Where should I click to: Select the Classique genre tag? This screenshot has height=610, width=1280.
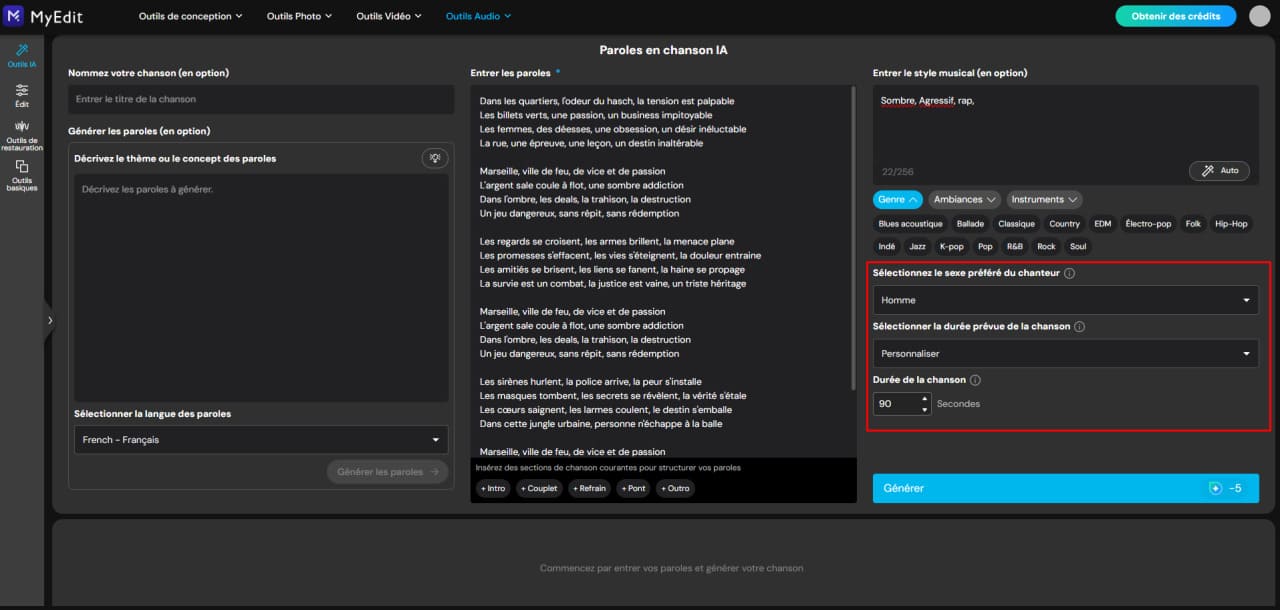[x=1017, y=224]
